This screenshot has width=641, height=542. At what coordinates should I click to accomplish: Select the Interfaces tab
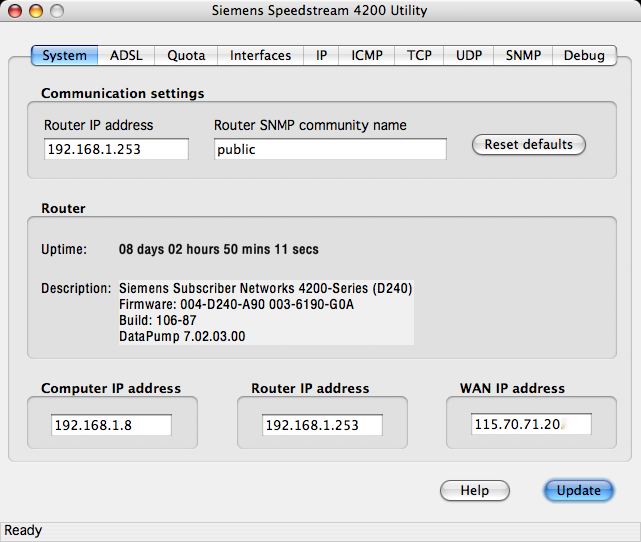tap(260, 55)
